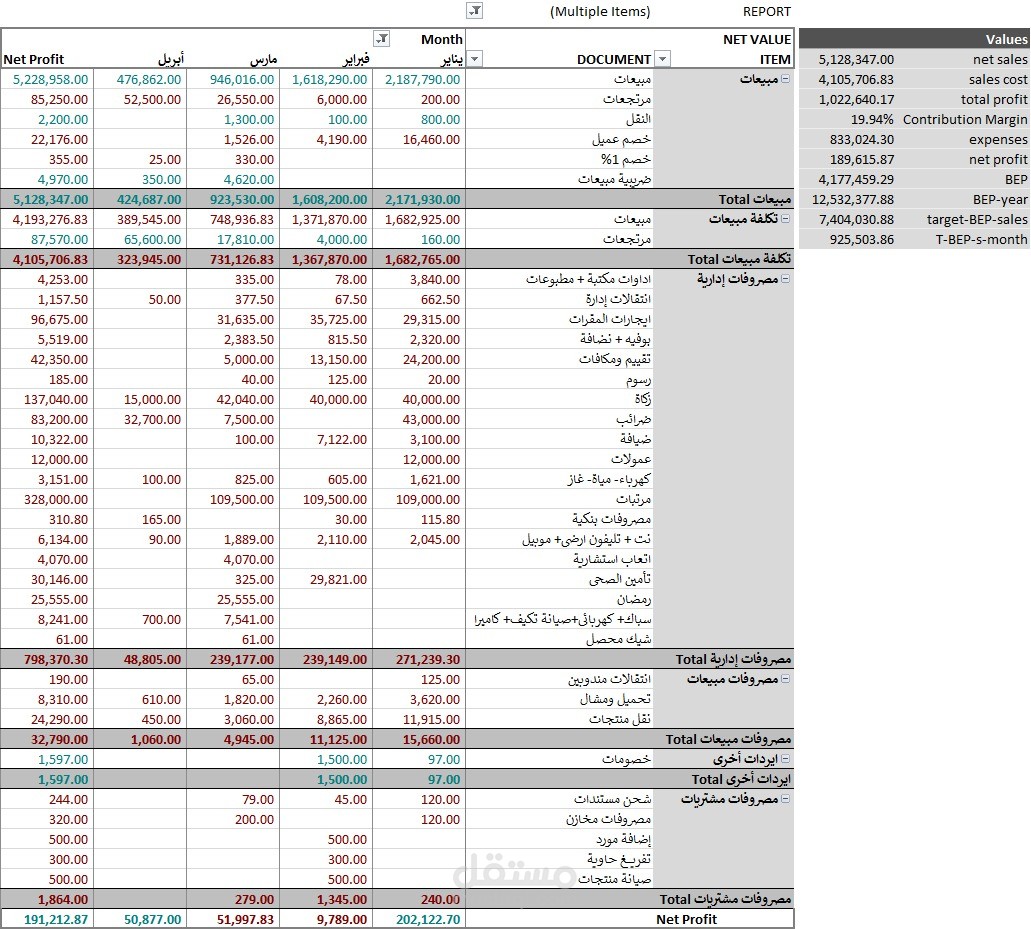The image size is (1031, 929).
Task: Select the أبريل month column header
Action: 171,59
